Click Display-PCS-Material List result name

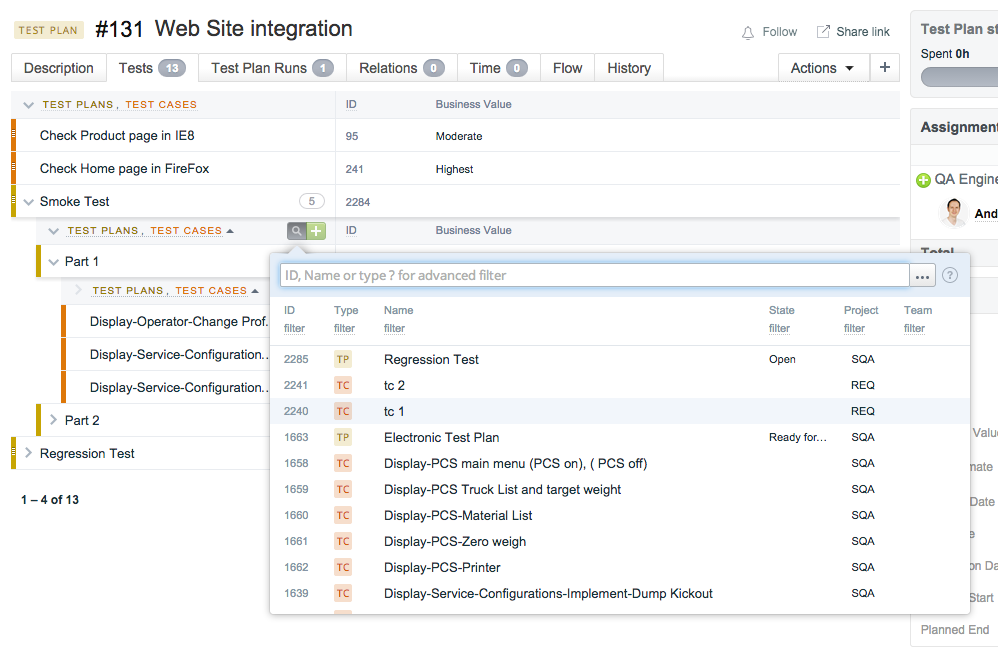click(x=458, y=515)
